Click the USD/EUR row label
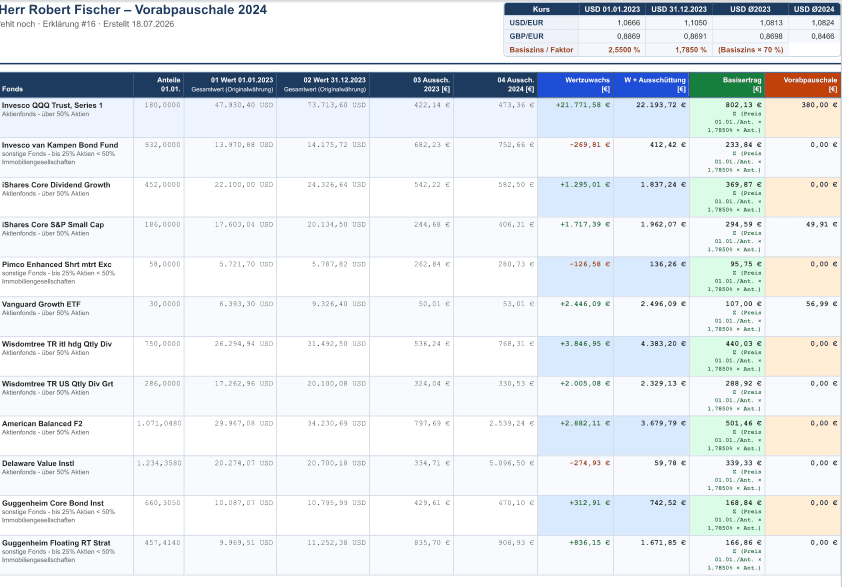842x587 pixels. click(x=526, y=23)
